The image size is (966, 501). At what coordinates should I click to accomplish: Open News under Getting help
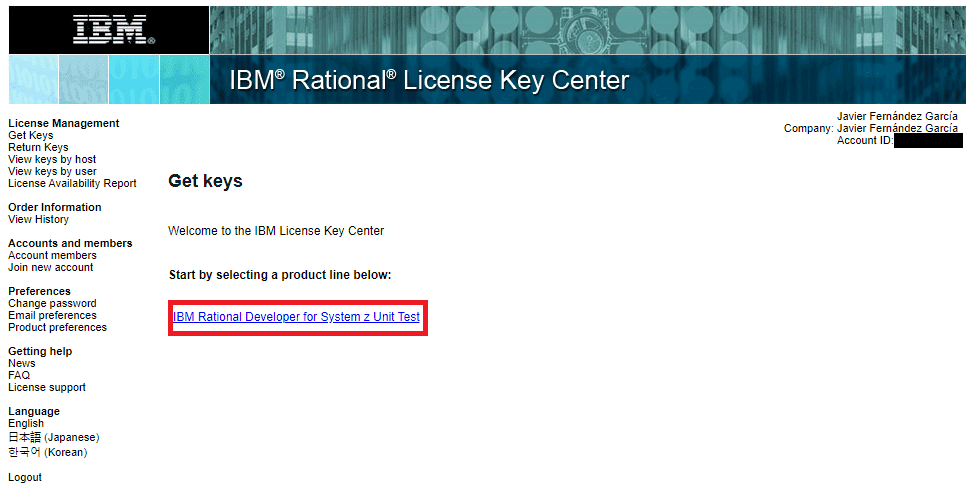(21, 363)
